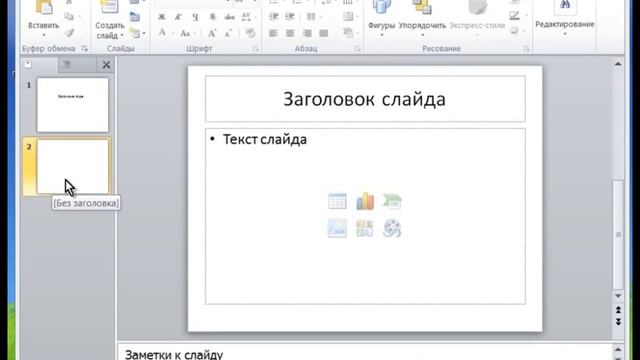
Task: Toggle underline (Ч) formatting
Action: click(x=195, y=17)
